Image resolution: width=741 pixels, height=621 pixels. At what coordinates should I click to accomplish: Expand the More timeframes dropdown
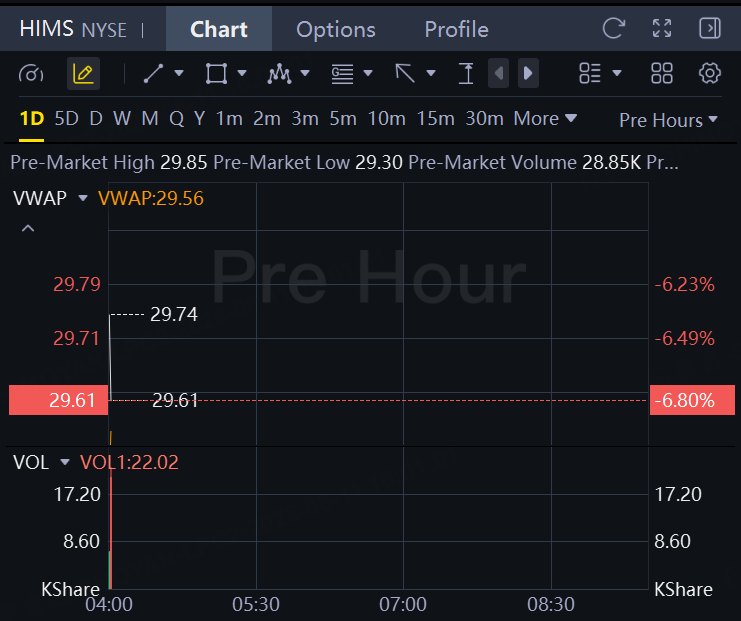click(545, 119)
